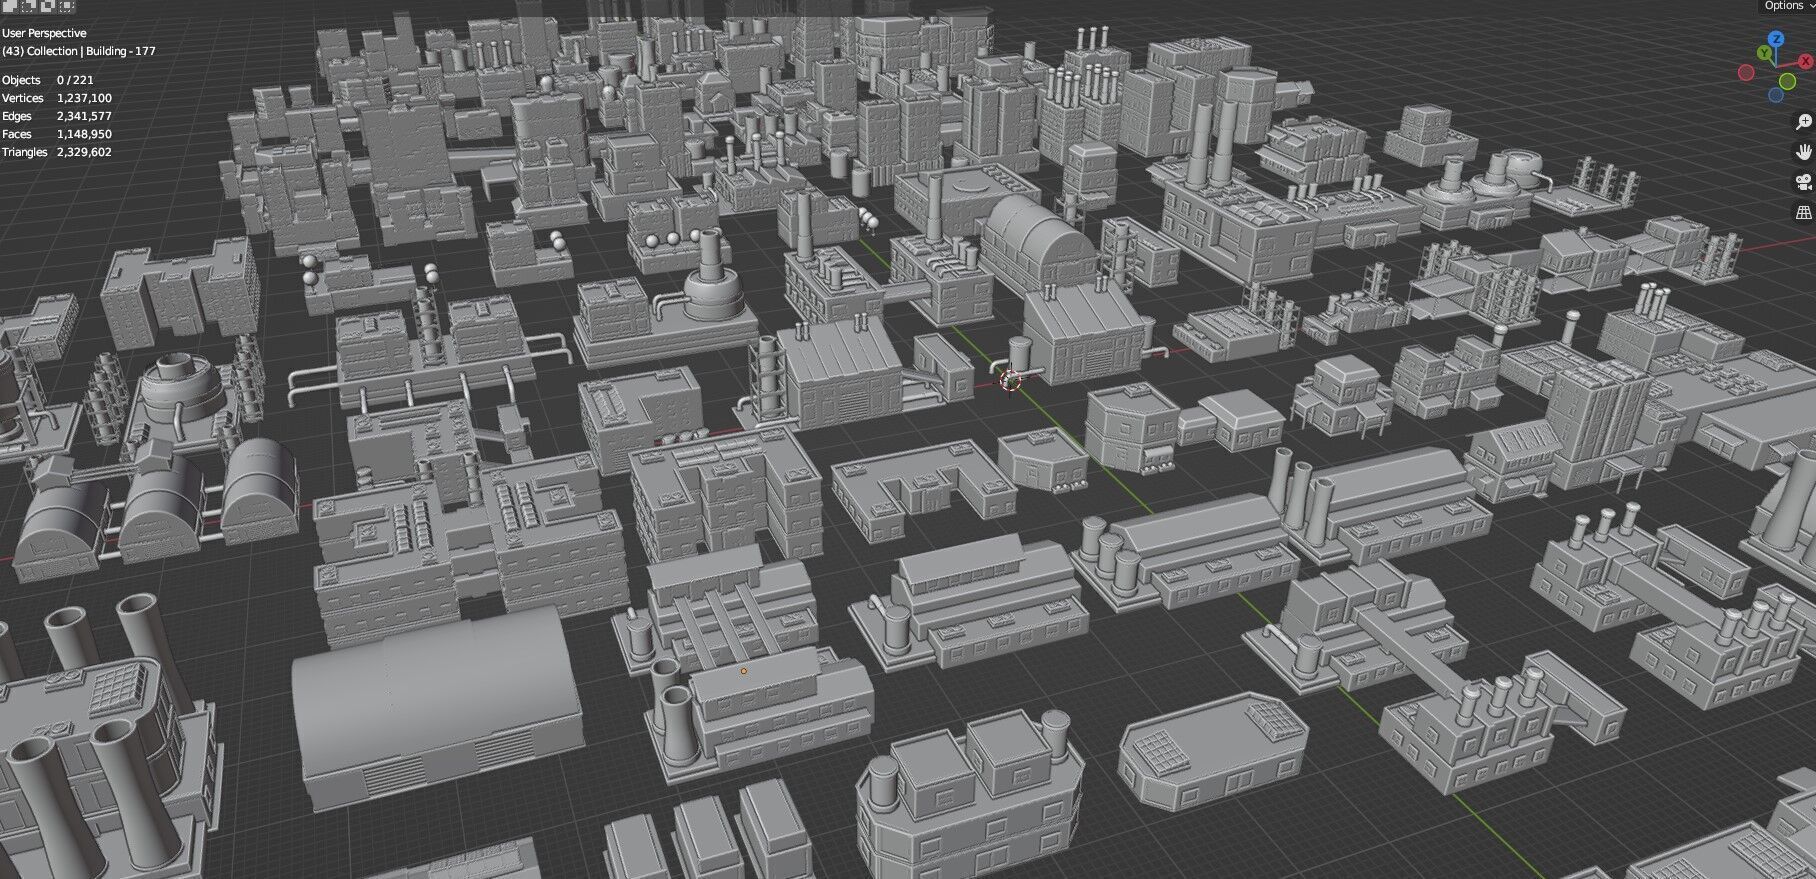The image size is (1816, 879).
Task: Toggle the camera view icon
Action: click(x=1804, y=182)
